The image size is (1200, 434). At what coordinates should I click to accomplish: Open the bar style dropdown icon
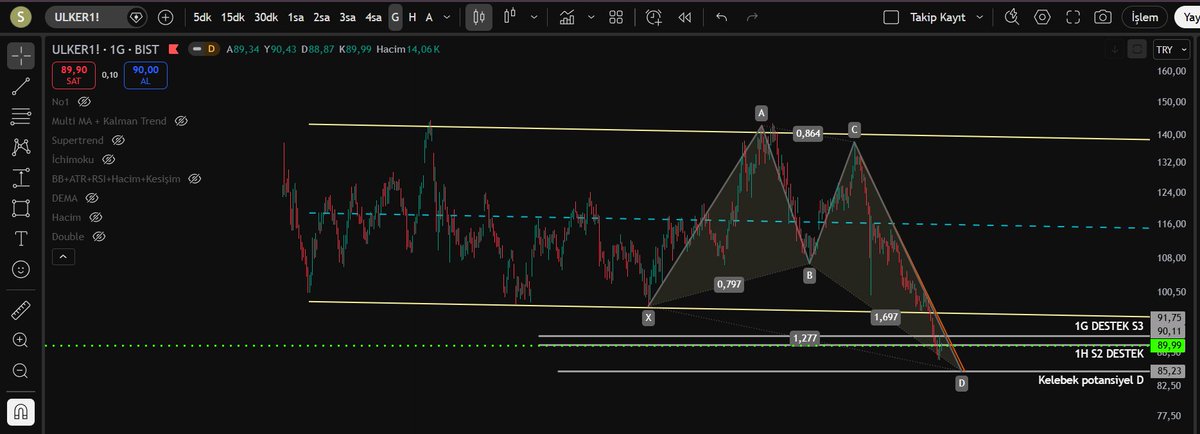510,17
